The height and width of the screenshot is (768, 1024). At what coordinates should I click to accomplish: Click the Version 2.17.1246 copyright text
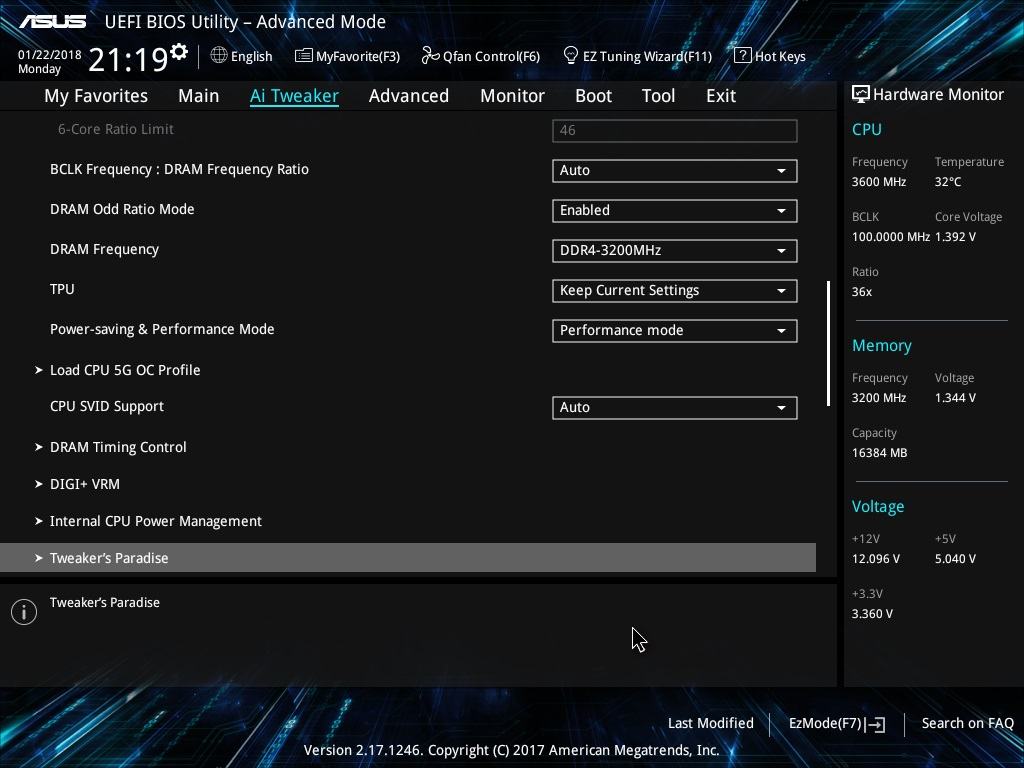pos(511,750)
